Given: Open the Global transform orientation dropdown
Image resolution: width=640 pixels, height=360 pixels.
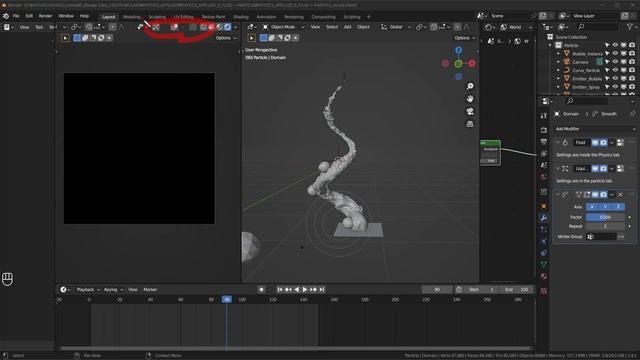Looking at the screenshot, I should point(396,27).
